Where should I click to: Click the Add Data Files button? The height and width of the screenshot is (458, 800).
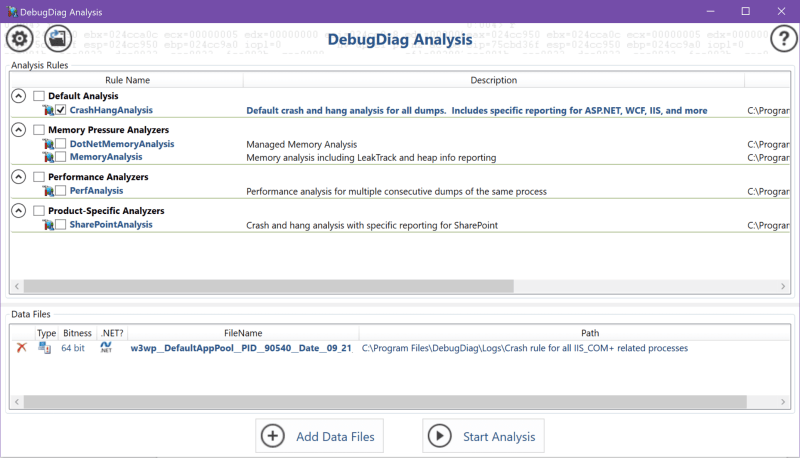[319, 436]
